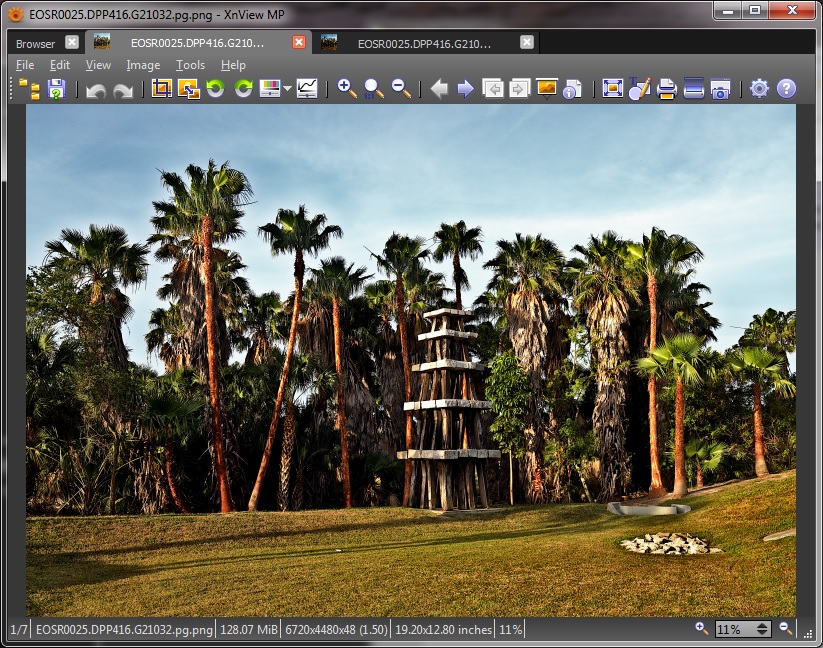Viewport: 823px width, 648px height.
Task: Open image properties info icon
Action: (572, 89)
